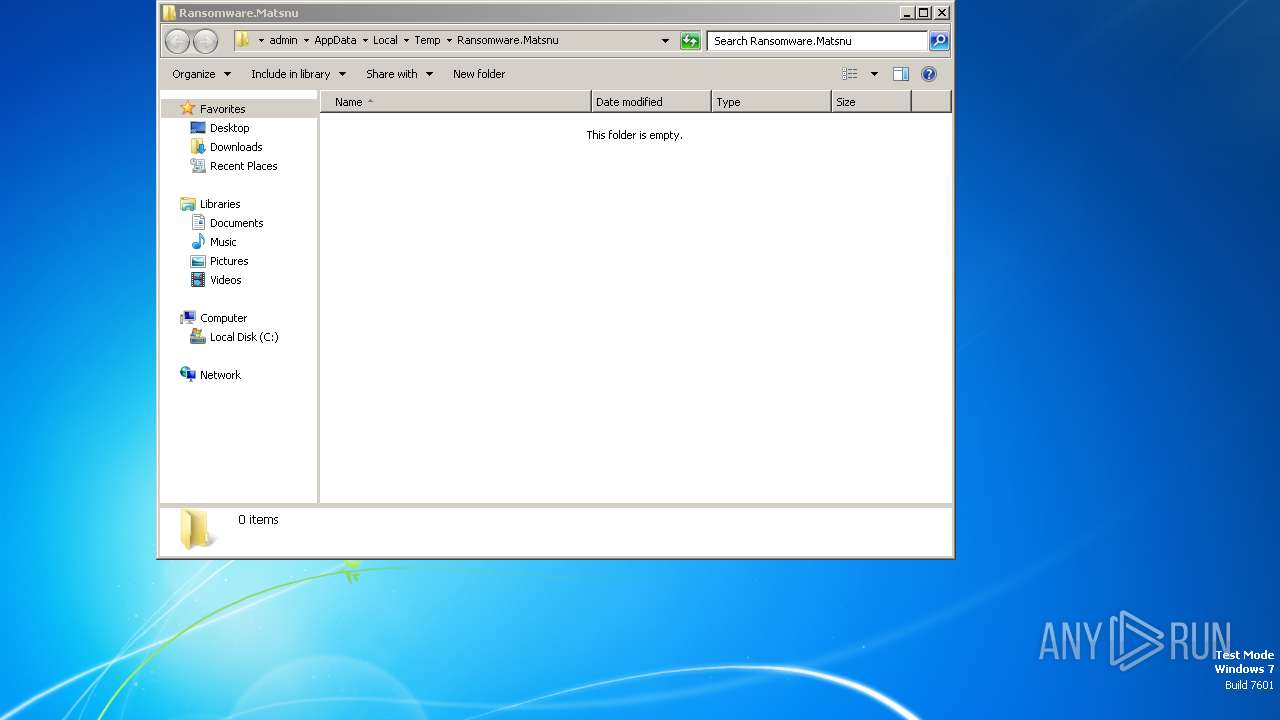Click the Documents library icon
1280x720 pixels.
198,223
